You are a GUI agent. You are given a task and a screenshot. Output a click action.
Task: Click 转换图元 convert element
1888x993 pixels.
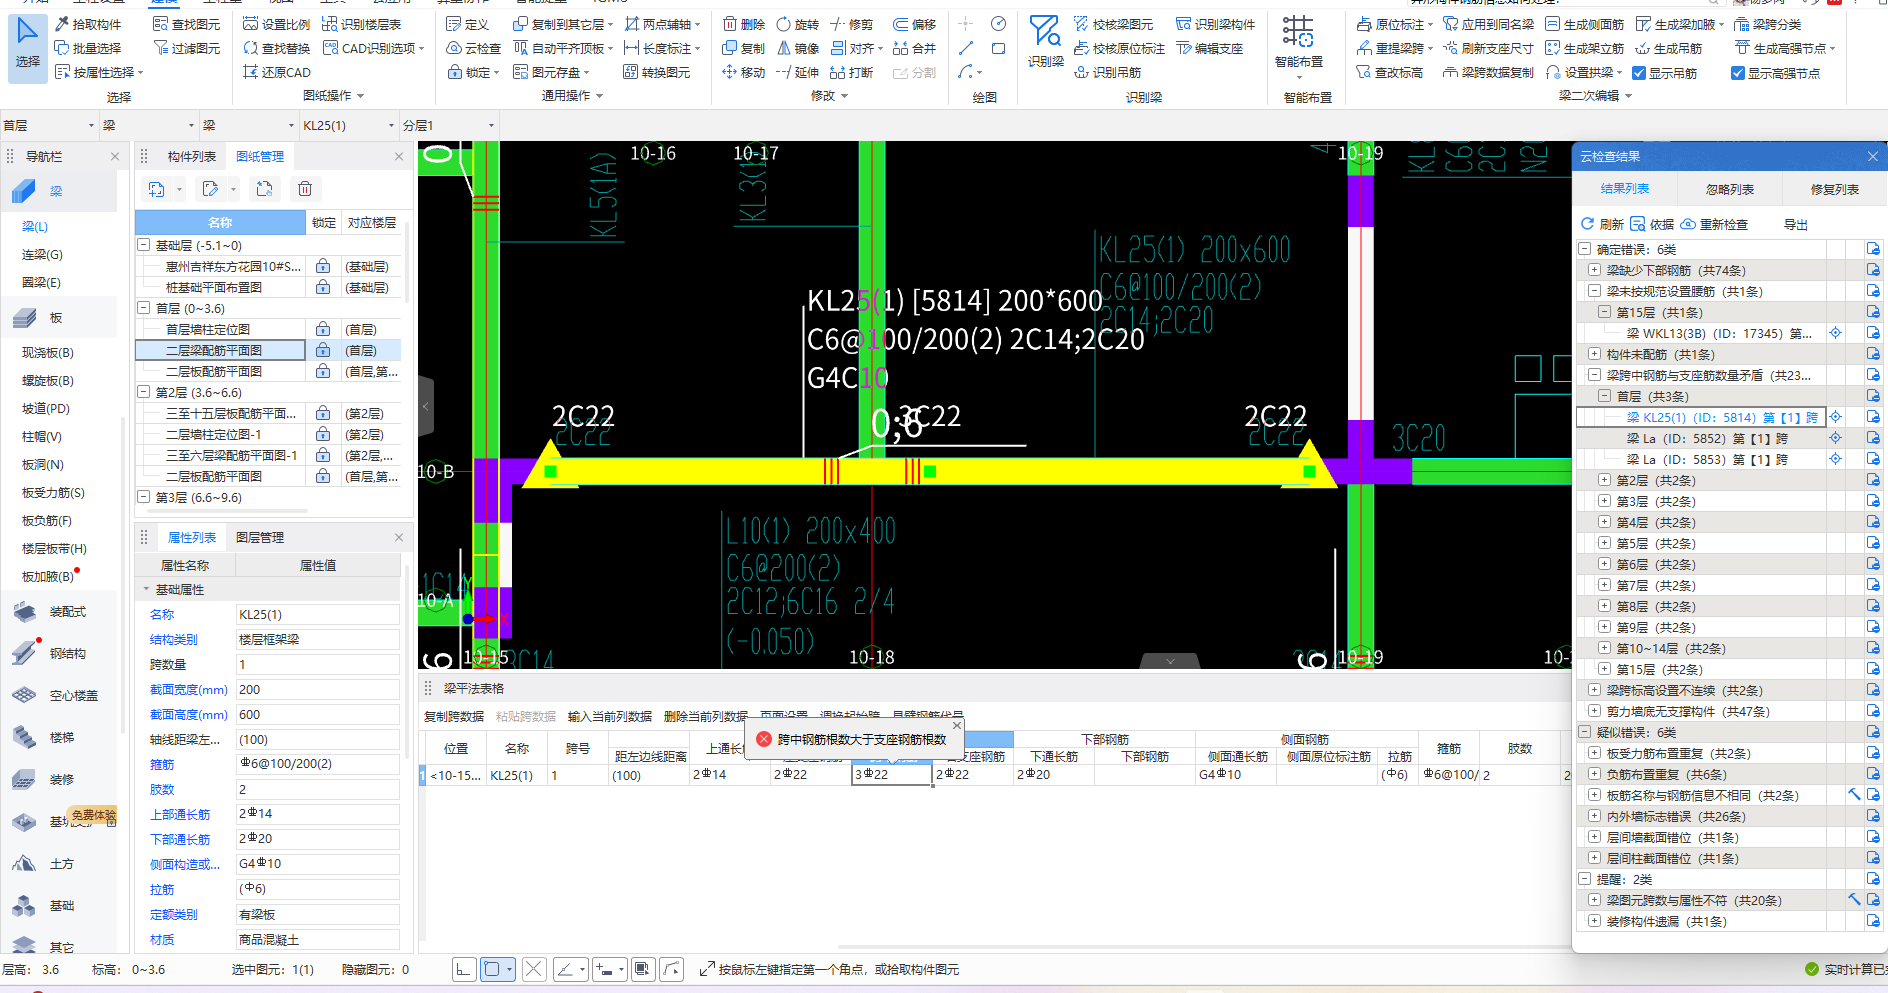[x=656, y=72]
